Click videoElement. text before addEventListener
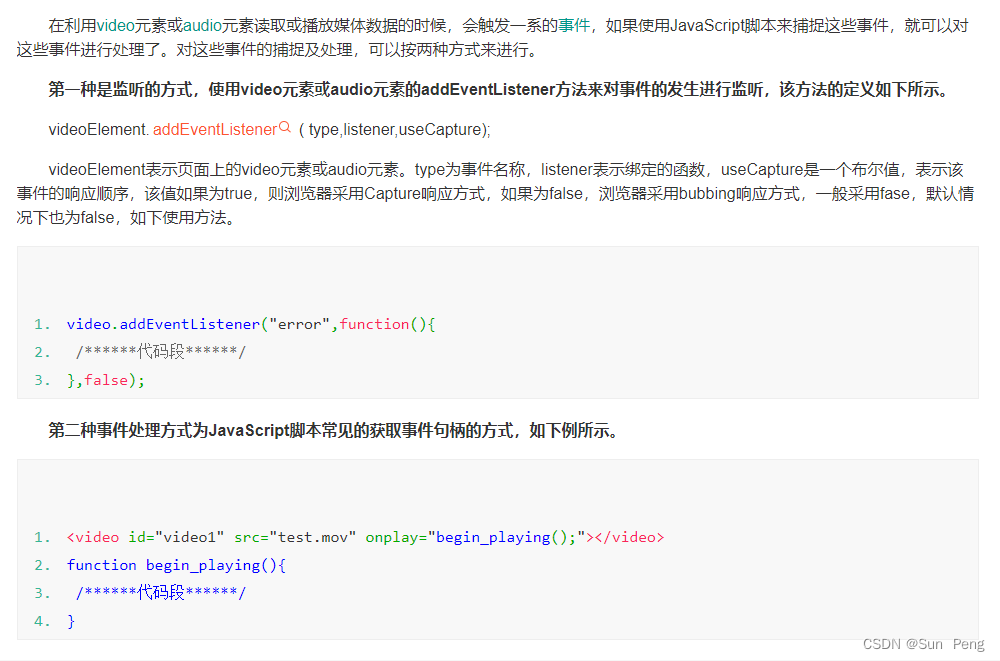Image resolution: width=1000 pixels, height=661 pixels. coord(99,130)
